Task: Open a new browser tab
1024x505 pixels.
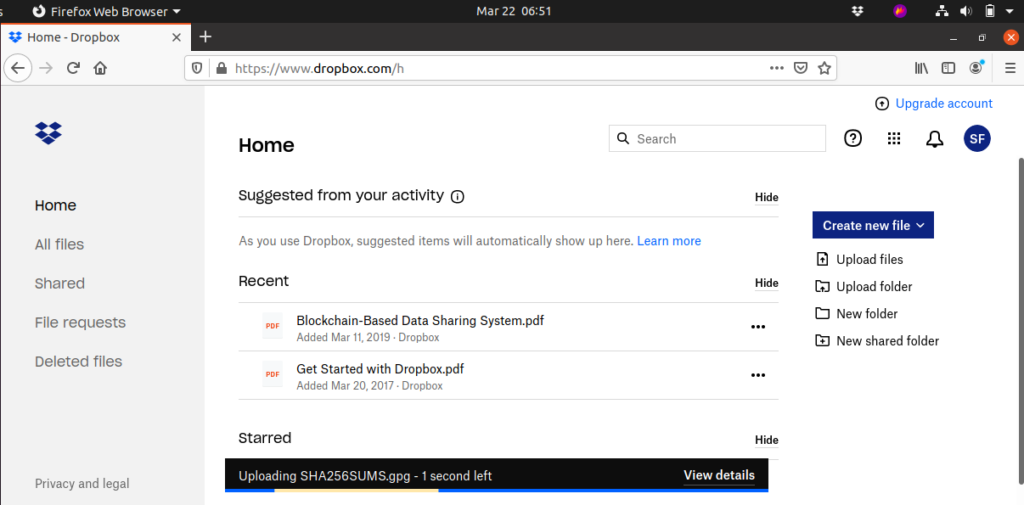Action: point(205,37)
